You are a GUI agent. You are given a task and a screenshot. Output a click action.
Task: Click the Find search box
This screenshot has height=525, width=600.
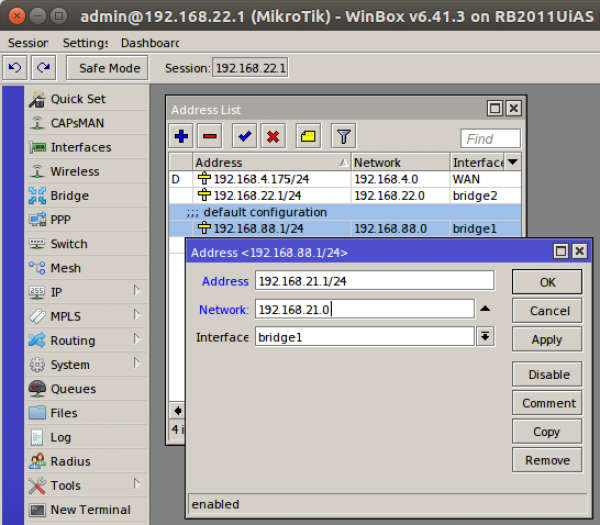491,139
